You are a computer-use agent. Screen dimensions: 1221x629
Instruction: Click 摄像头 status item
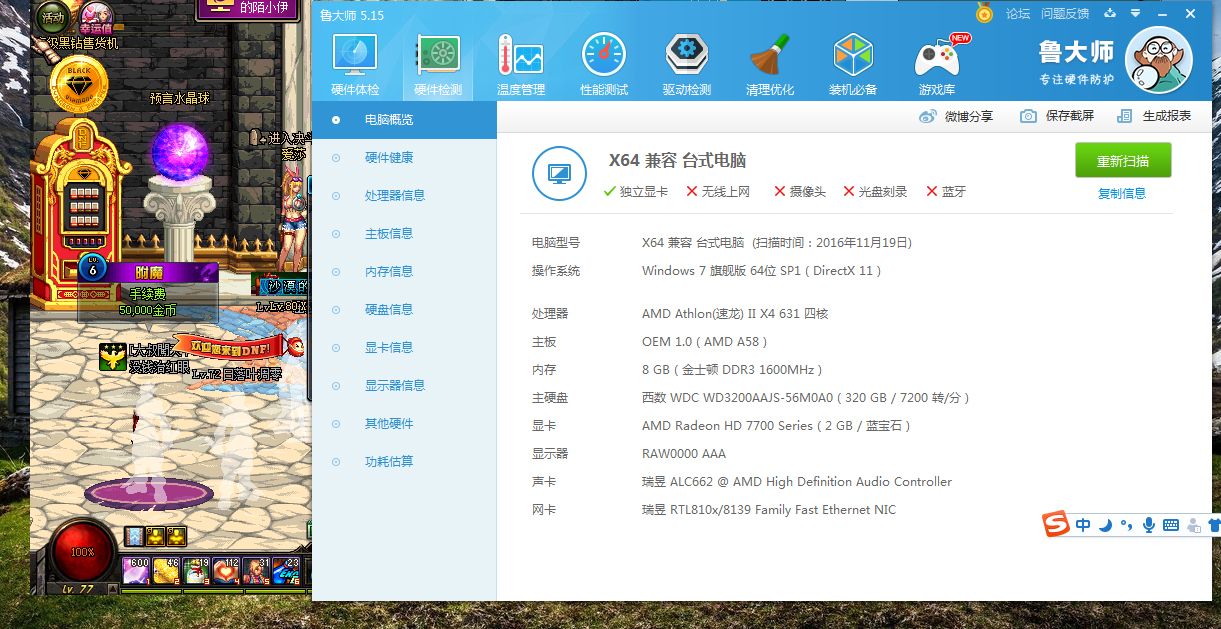click(x=800, y=191)
